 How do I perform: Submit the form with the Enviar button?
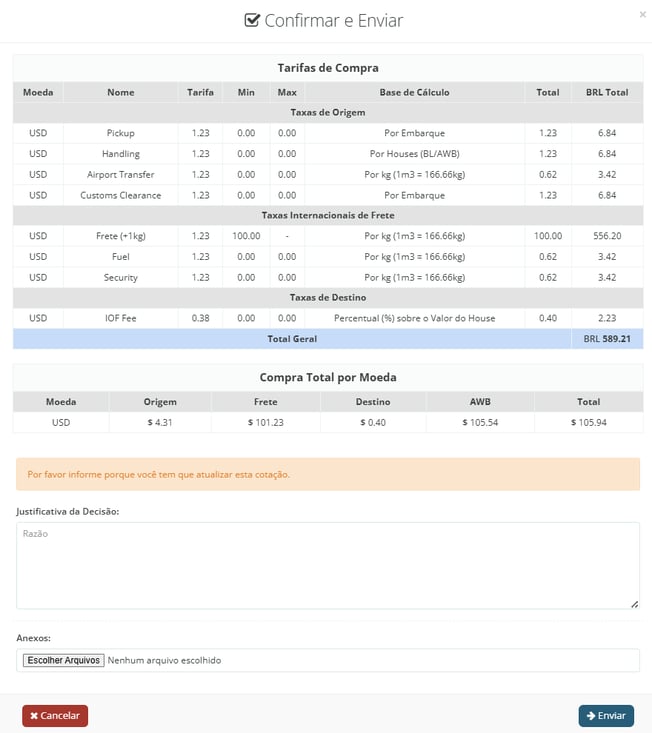[x=606, y=716]
